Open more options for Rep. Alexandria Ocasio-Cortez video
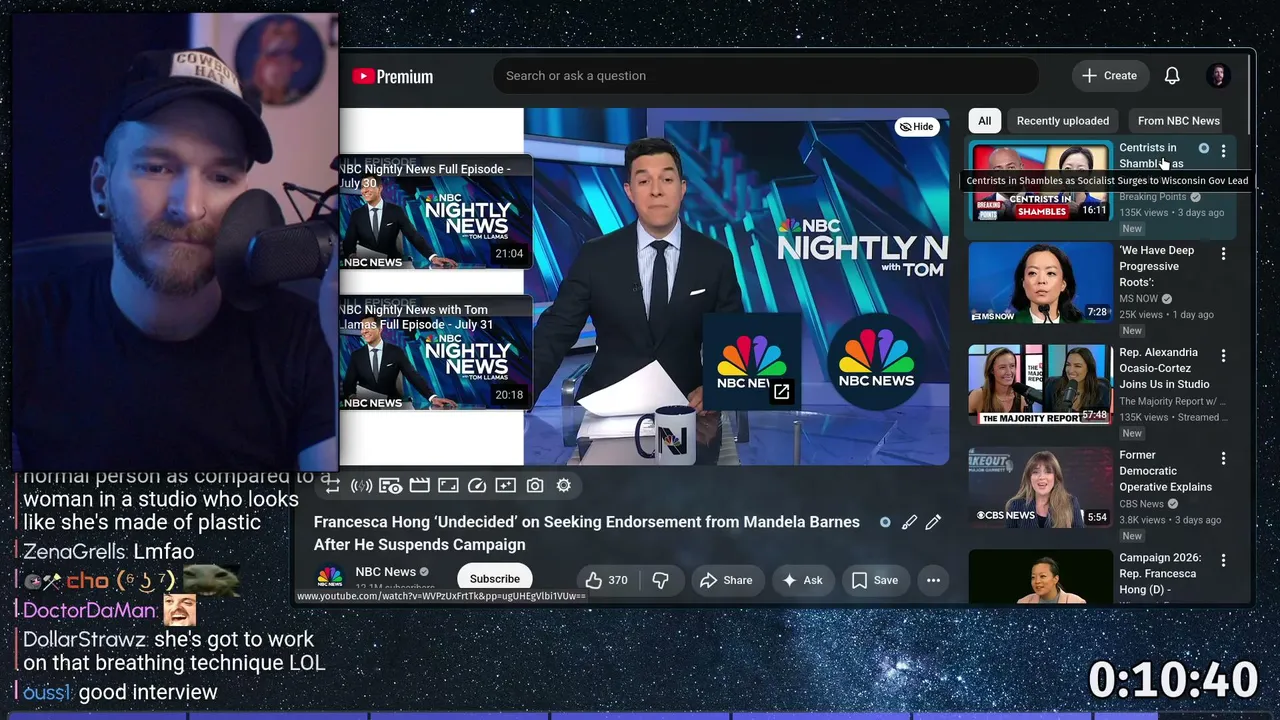Image resolution: width=1280 pixels, height=720 pixels. (x=1223, y=356)
